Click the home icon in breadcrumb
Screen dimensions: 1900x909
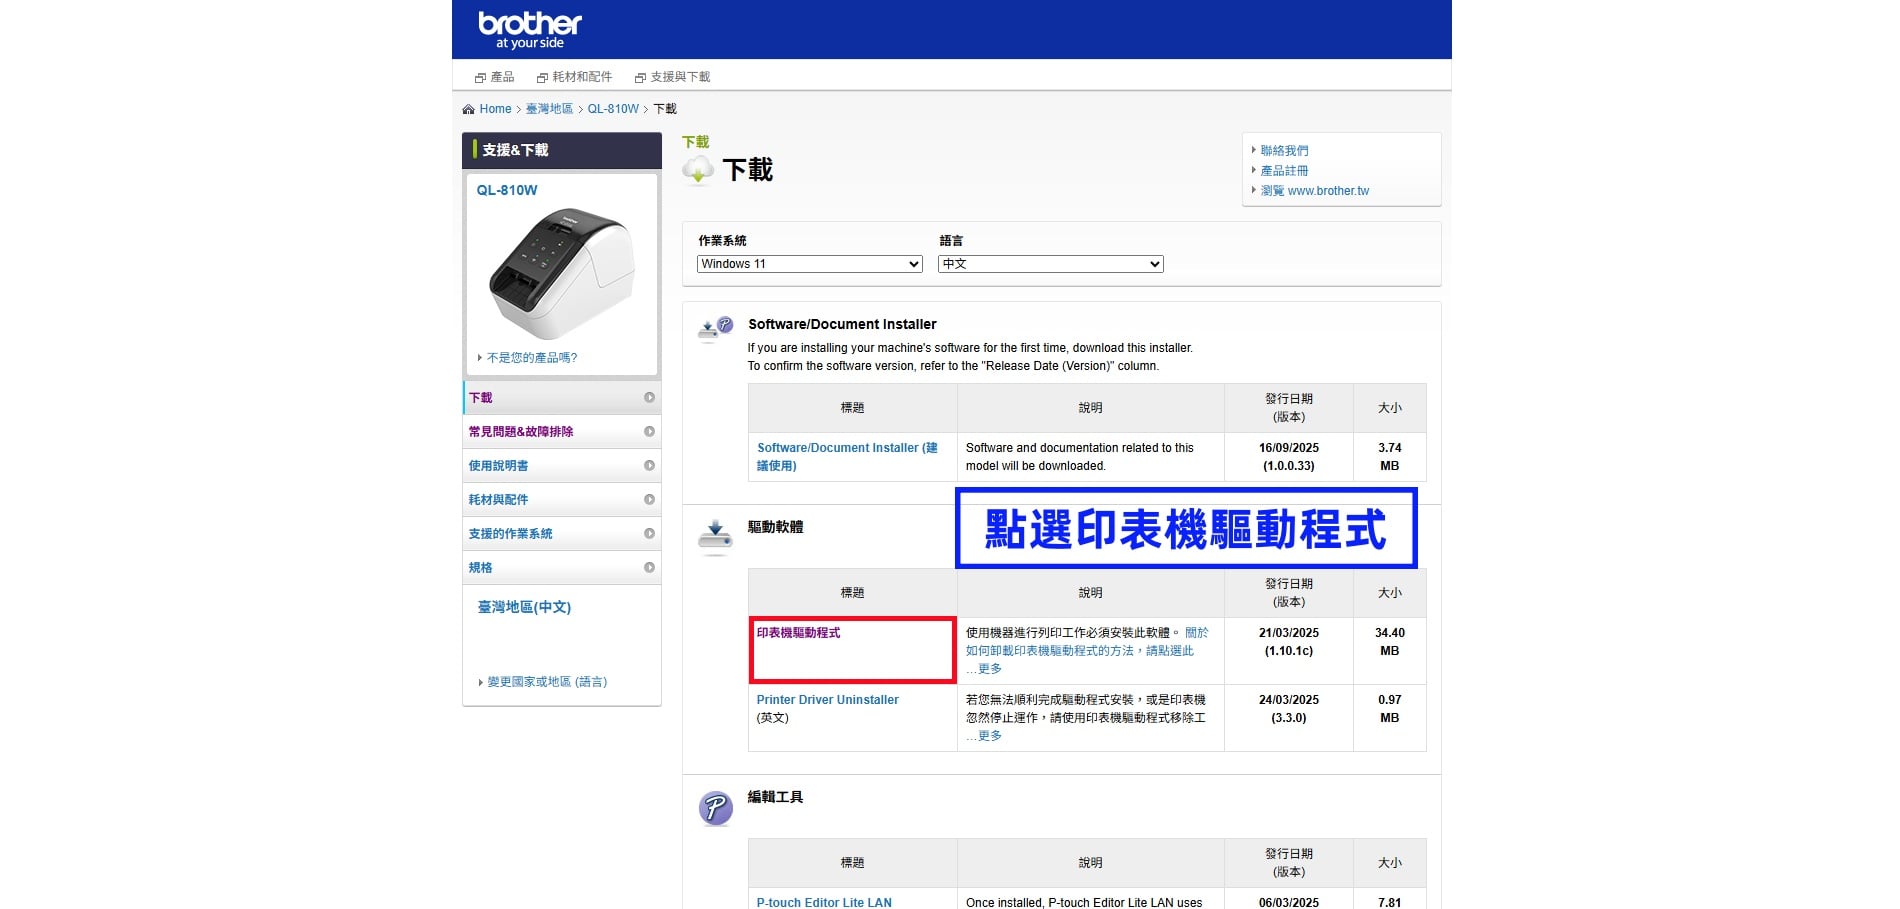coord(468,109)
